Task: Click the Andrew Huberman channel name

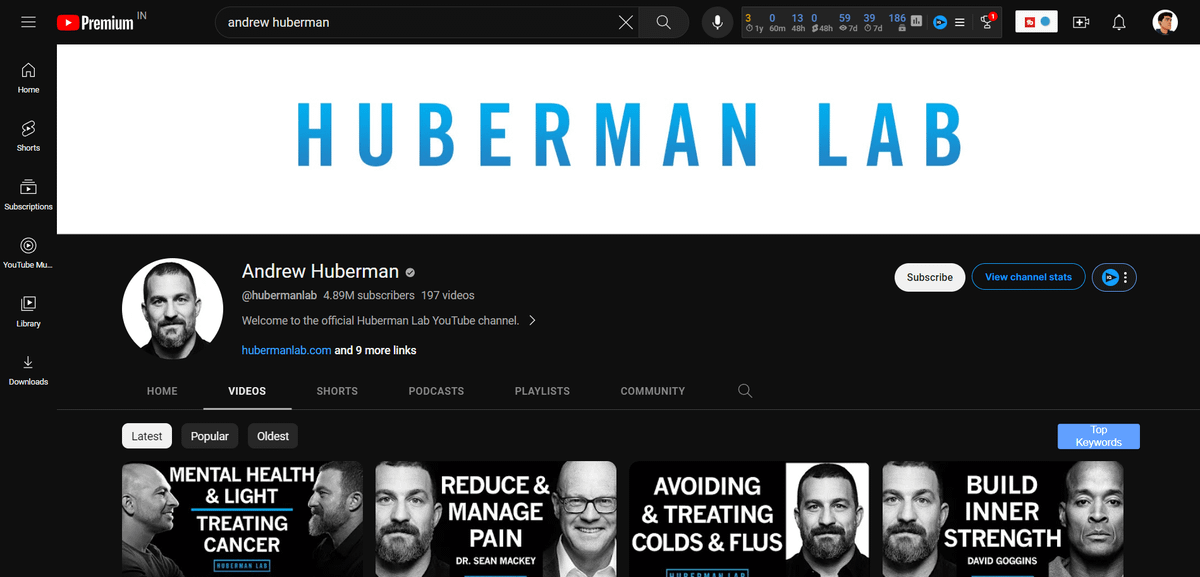Action: (x=320, y=272)
